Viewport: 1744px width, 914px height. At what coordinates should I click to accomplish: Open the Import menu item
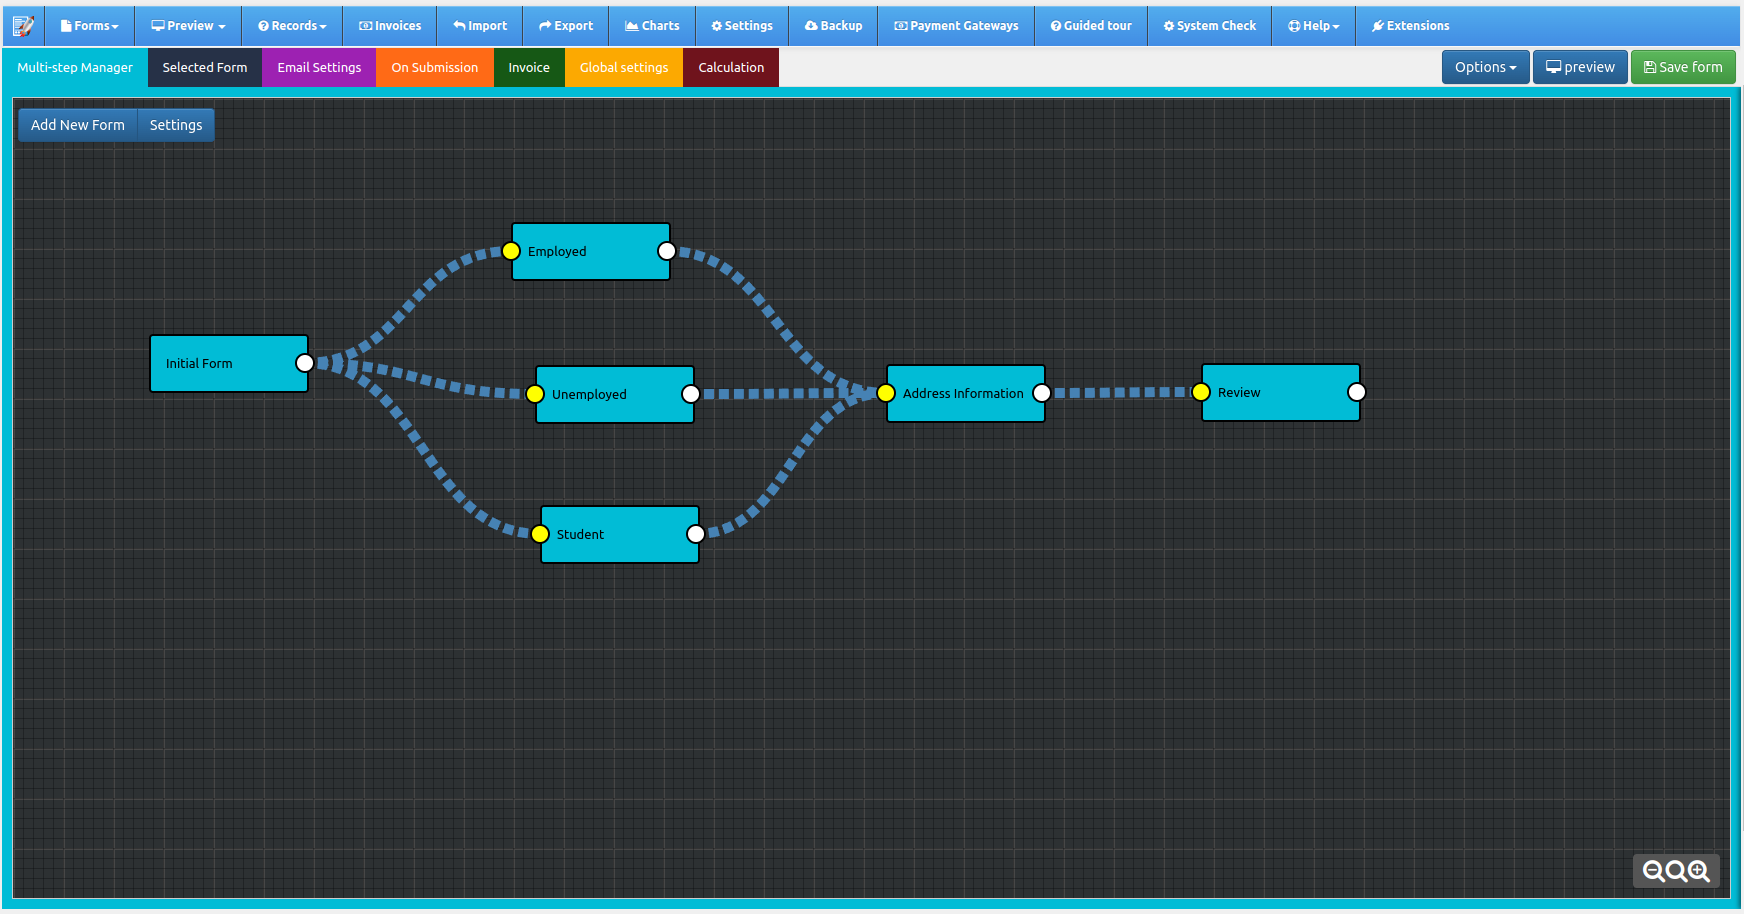point(480,26)
